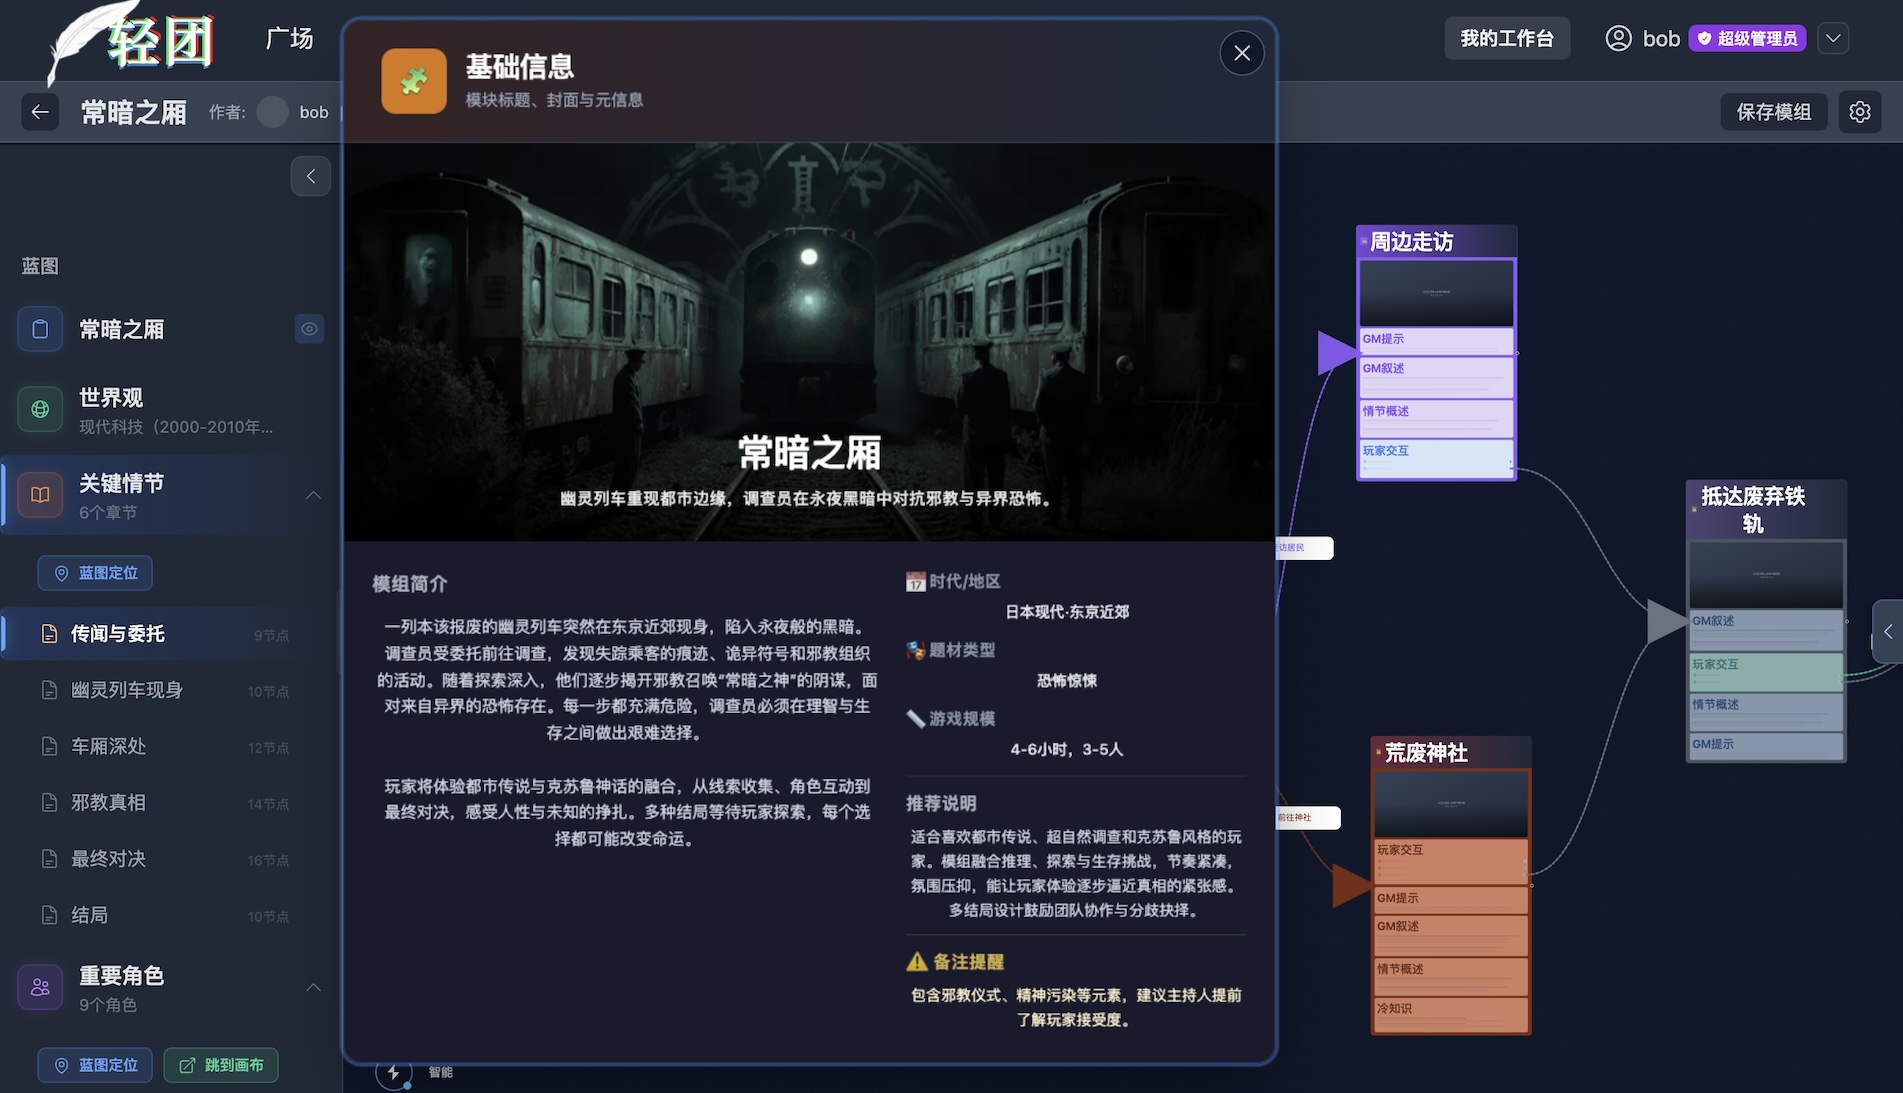1903x1093 pixels.
Task: Click the 世界观 globe icon
Action: click(x=40, y=409)
